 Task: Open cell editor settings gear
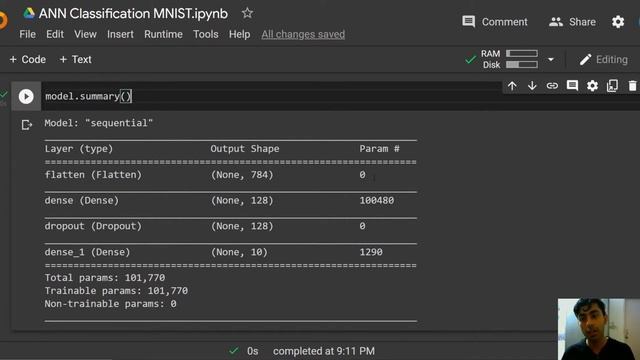coord(592,86)
